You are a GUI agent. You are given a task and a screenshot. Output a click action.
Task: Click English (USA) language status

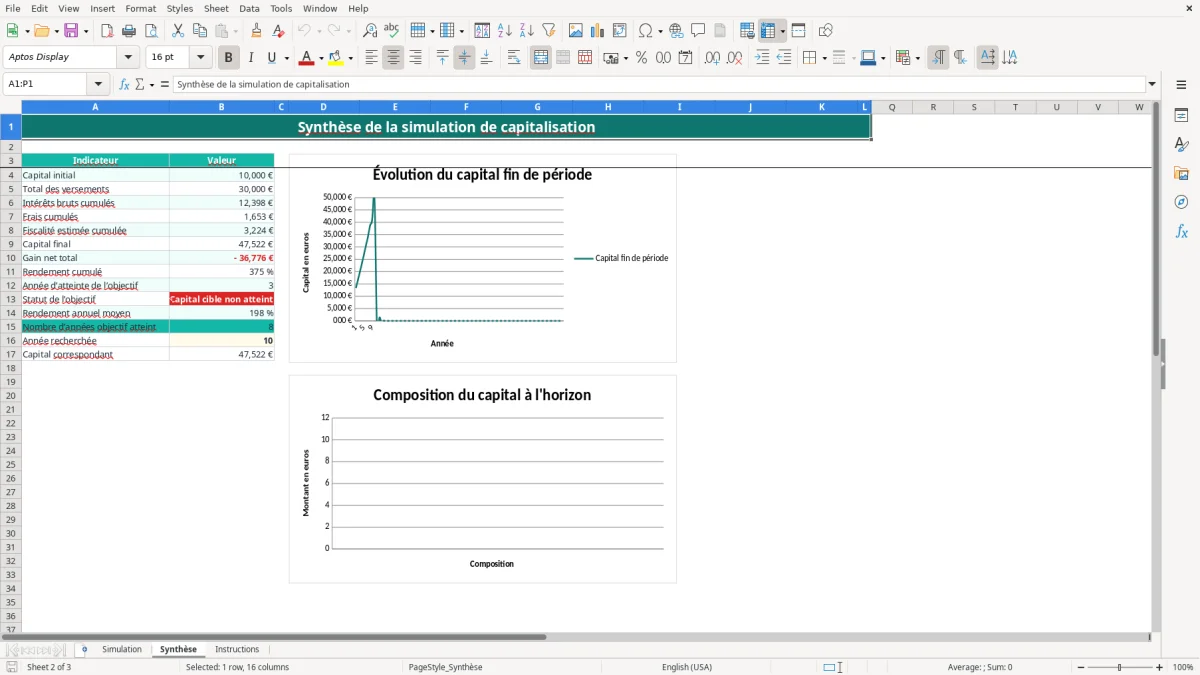pos(687,667)
